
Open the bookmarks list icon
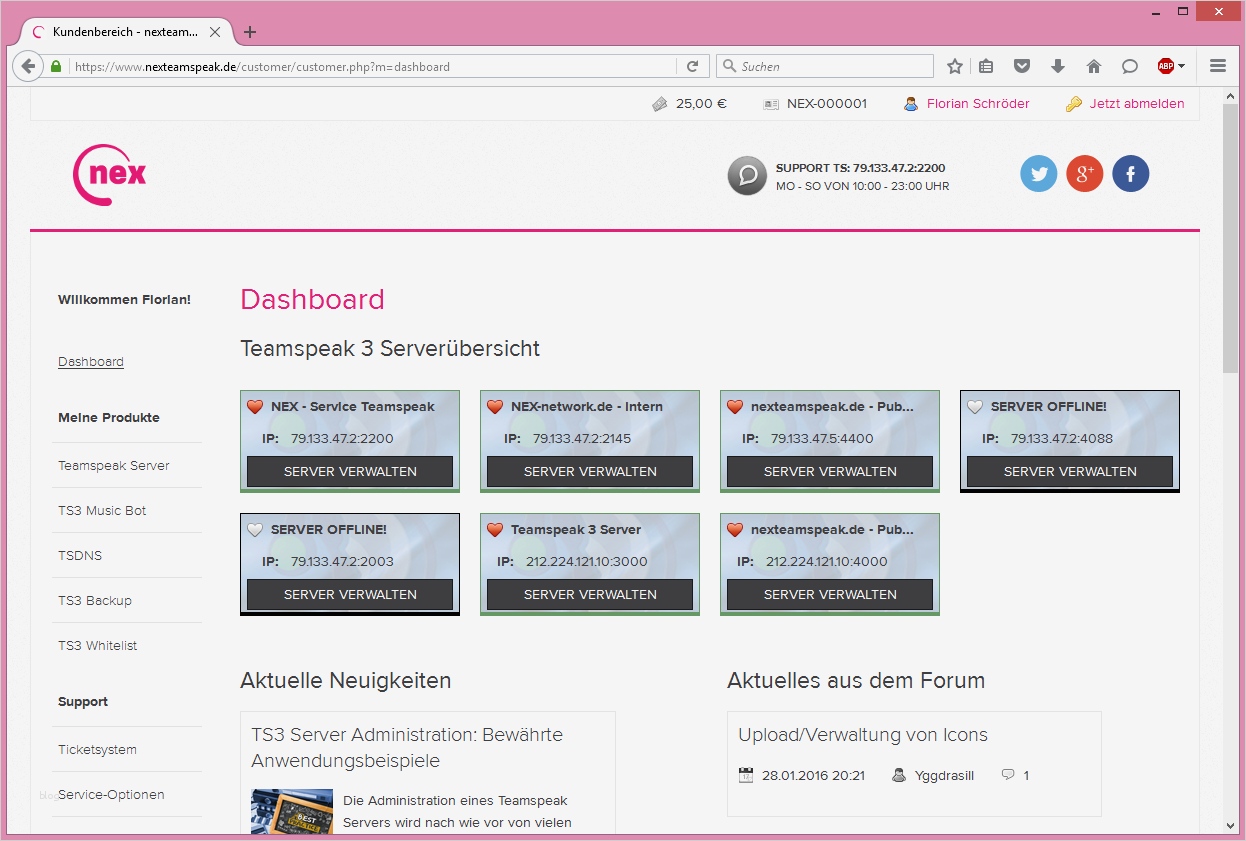click(987, 67)
